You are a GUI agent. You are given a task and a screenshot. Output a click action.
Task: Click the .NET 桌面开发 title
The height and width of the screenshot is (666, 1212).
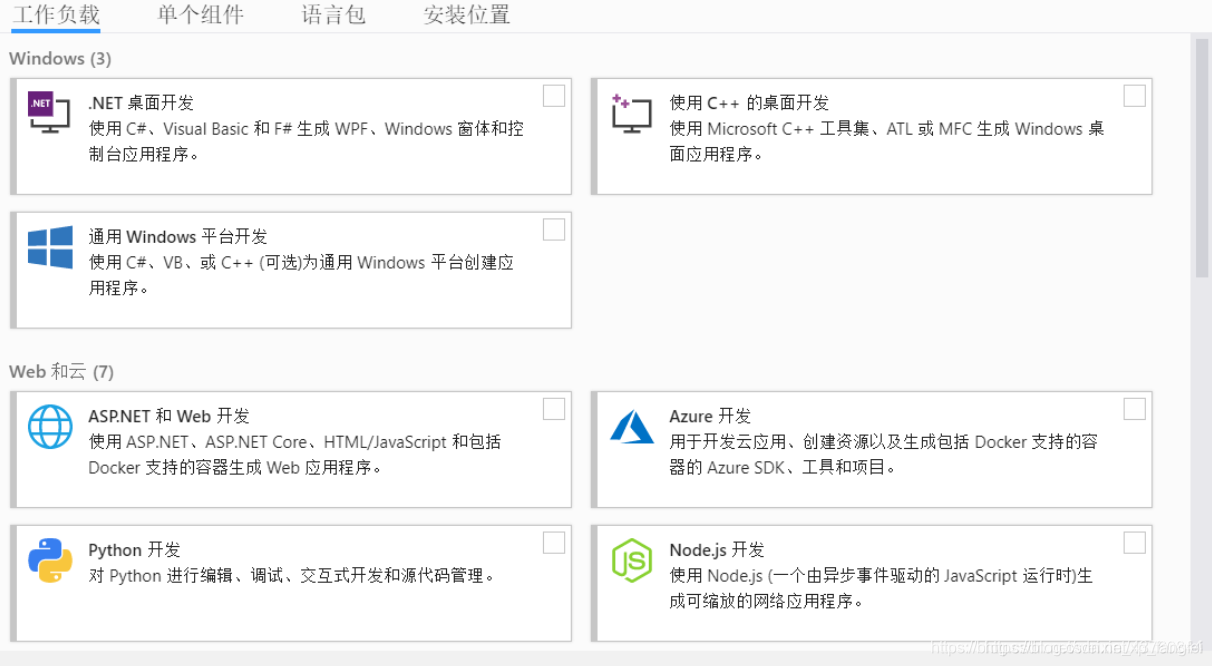coord(141,102)
